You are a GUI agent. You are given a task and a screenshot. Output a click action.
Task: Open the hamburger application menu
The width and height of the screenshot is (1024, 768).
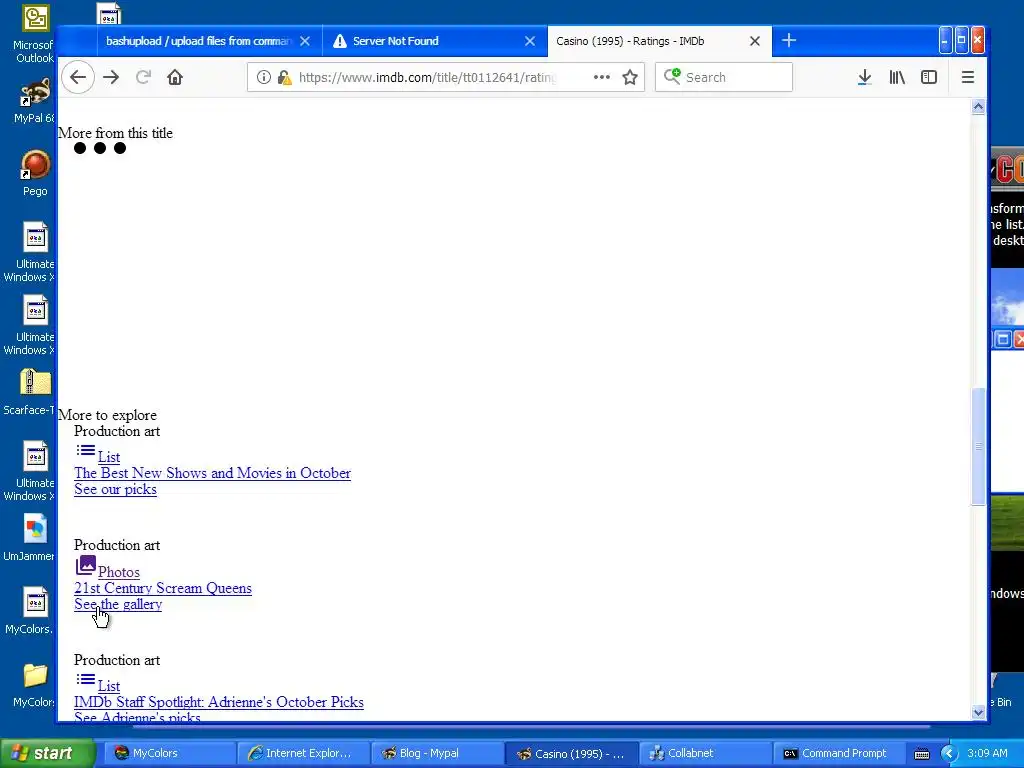pos(968,77)
